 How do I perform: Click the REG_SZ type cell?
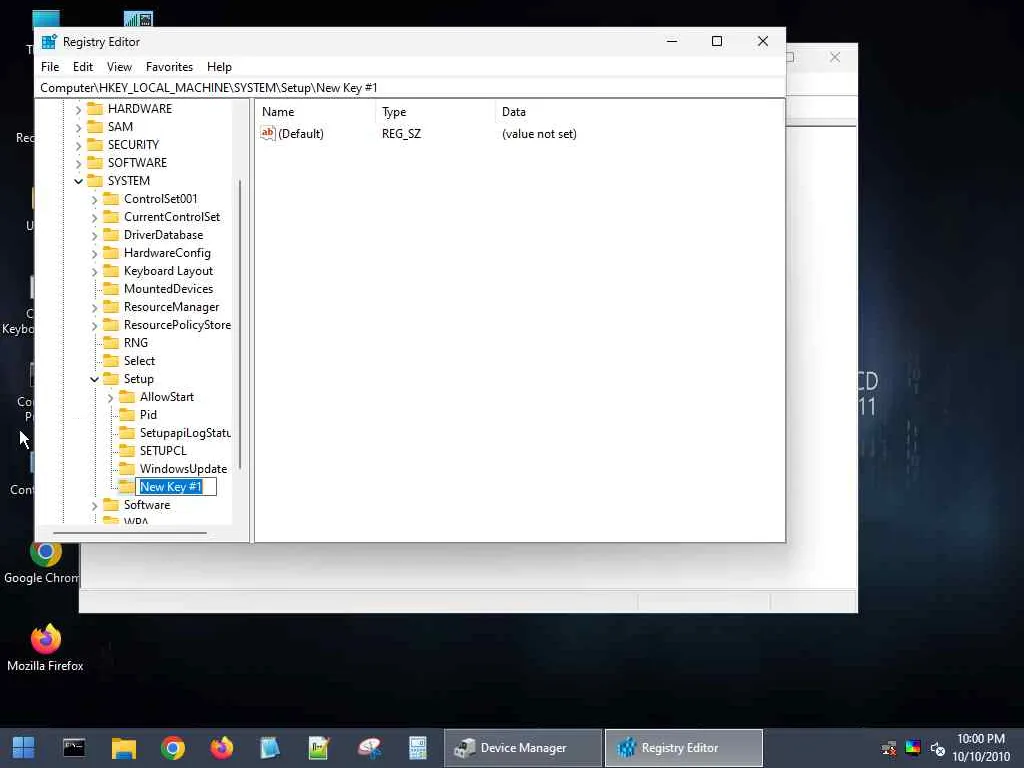click(x=402, y=134)
